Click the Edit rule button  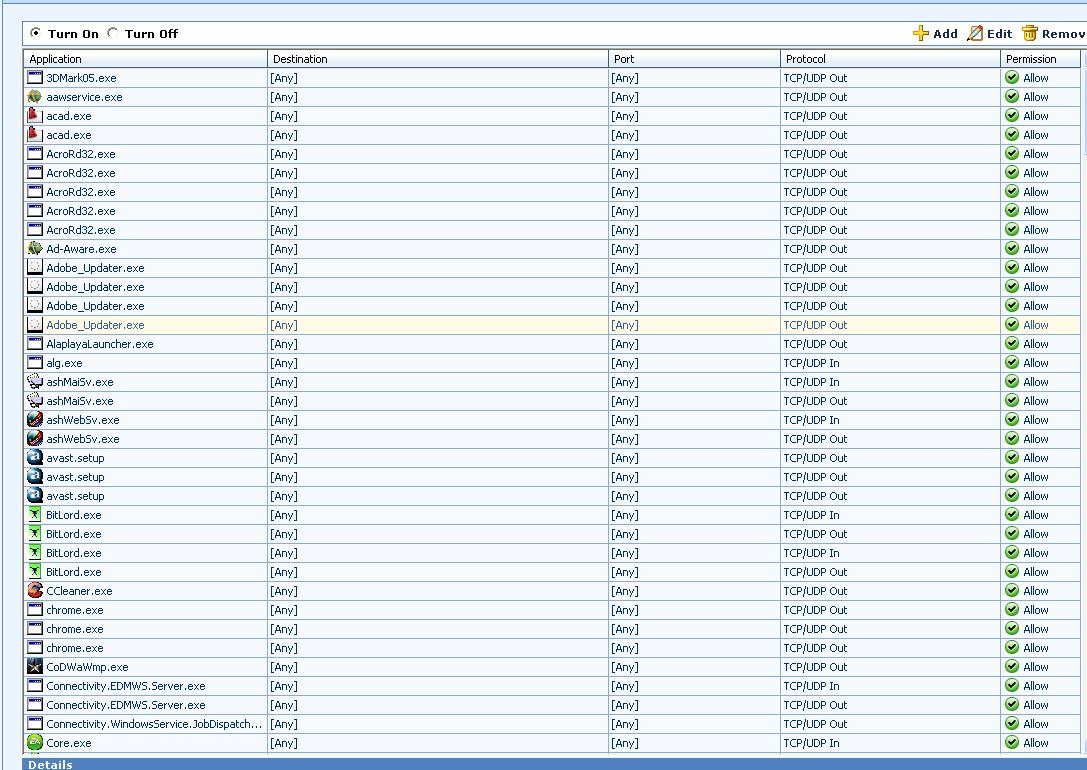pos(990,33)
